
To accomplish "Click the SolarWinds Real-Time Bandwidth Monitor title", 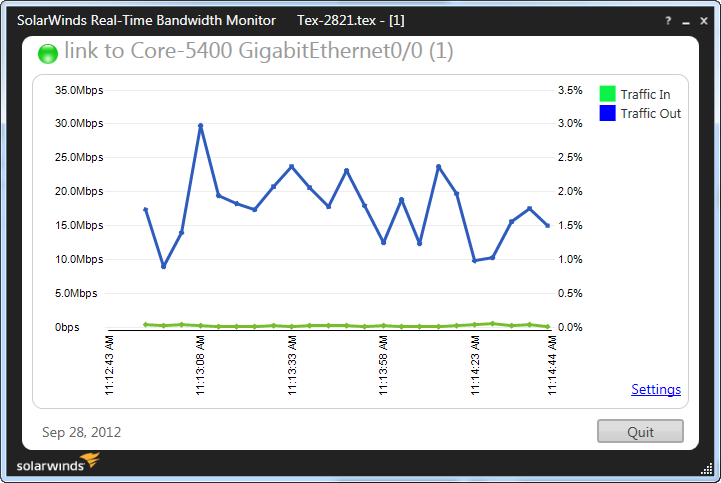I will point(146,21).
